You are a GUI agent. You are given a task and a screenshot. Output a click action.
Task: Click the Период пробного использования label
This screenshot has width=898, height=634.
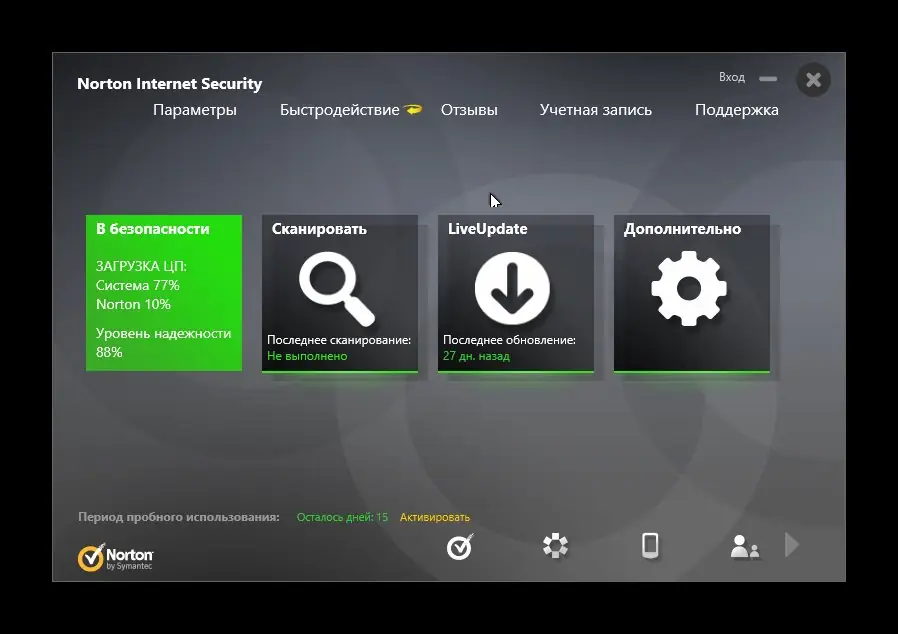pos(179,517)
